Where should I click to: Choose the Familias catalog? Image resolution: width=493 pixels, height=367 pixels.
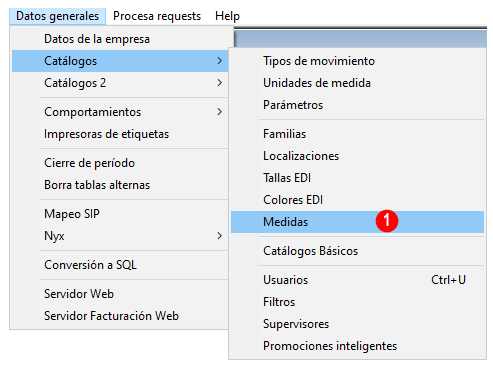click(x=357, y=134)
